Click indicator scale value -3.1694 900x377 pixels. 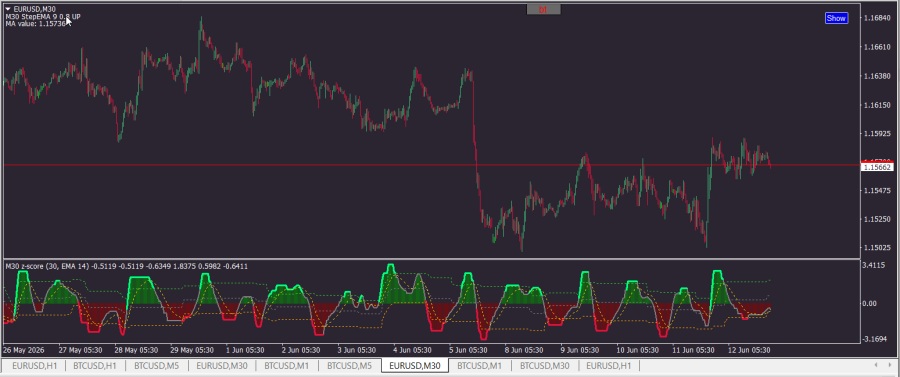point(874,339)
